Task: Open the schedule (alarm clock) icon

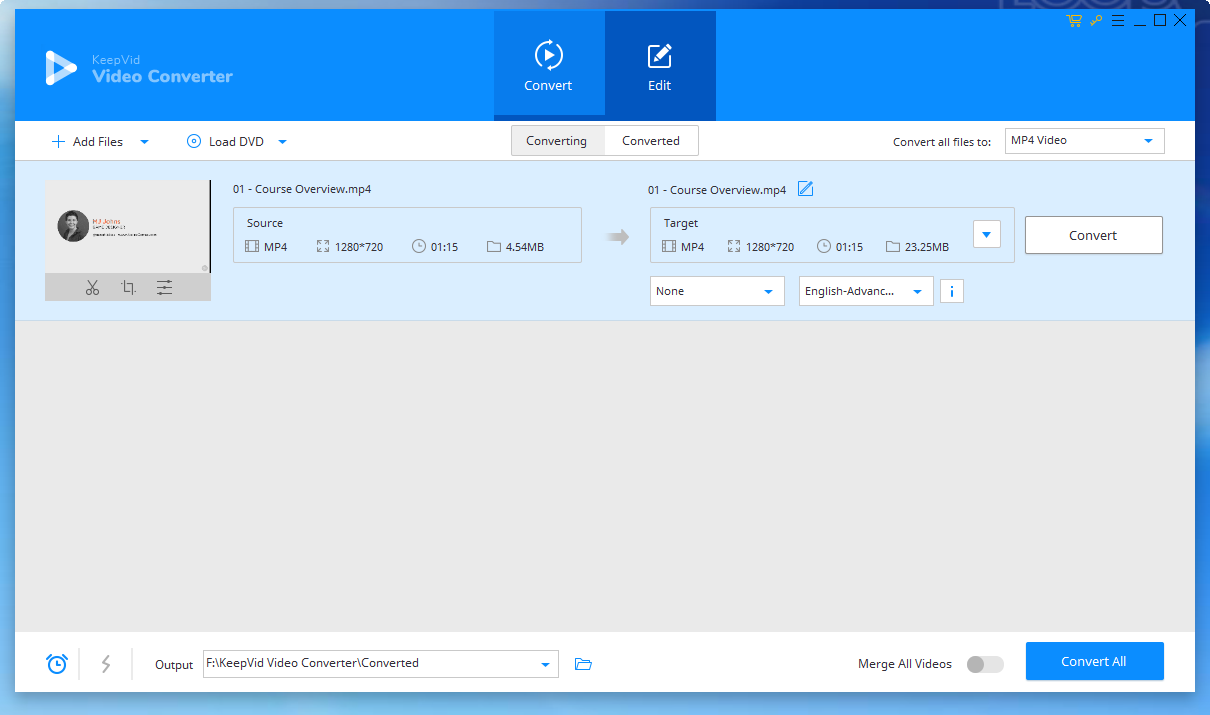Action: (x=56, y=663)
